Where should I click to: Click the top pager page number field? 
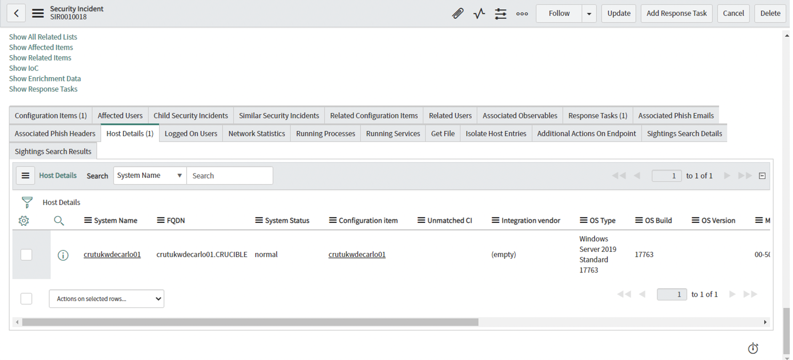coord(667,176)
